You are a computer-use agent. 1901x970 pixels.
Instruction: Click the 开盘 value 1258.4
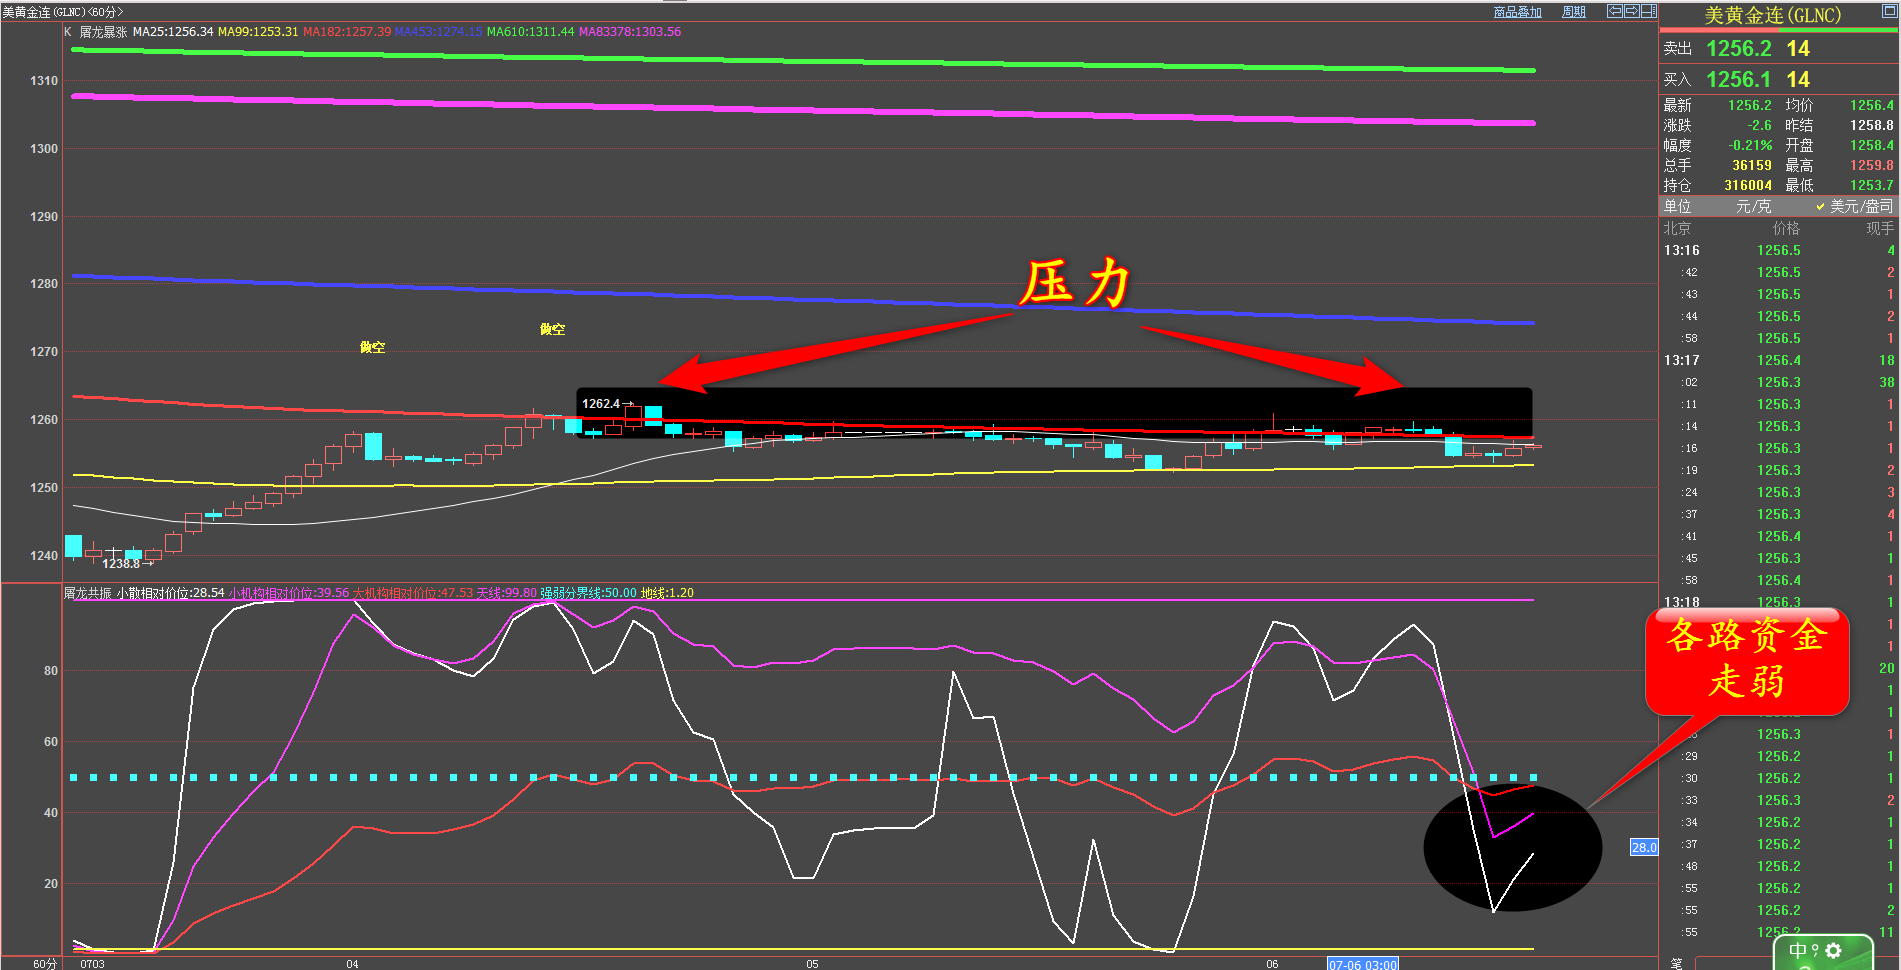pyautogui.click(x=1872, y=145)
